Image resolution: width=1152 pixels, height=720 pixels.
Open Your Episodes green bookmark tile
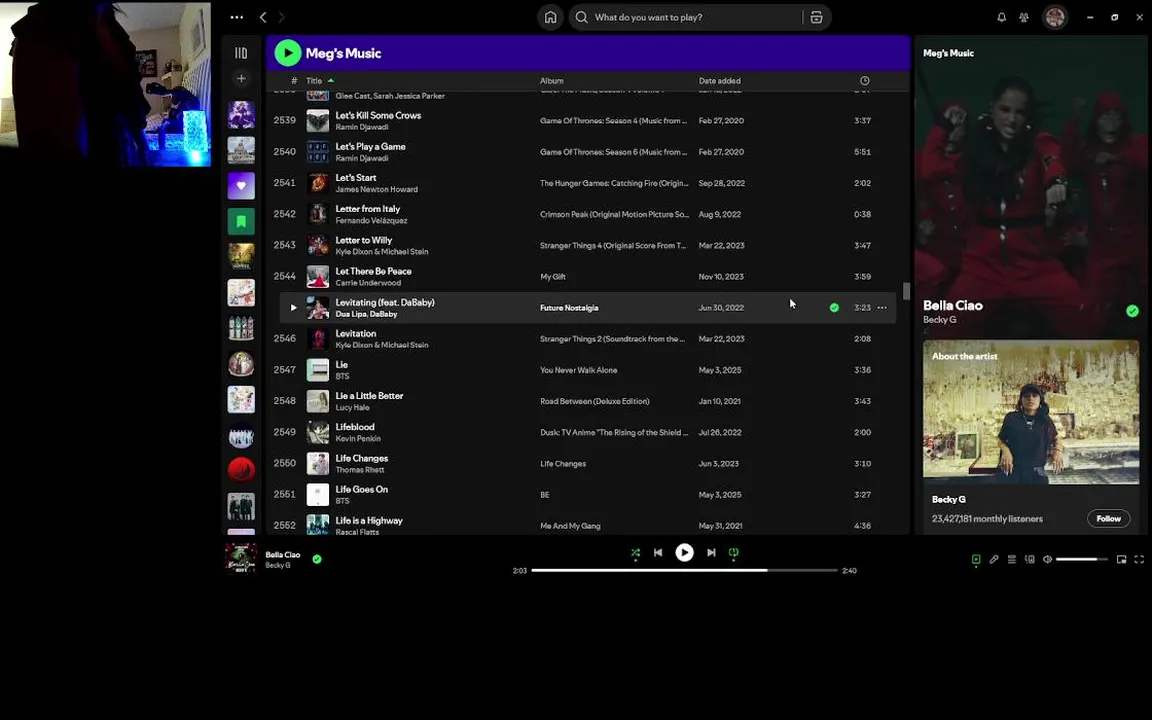coord(241,221)
